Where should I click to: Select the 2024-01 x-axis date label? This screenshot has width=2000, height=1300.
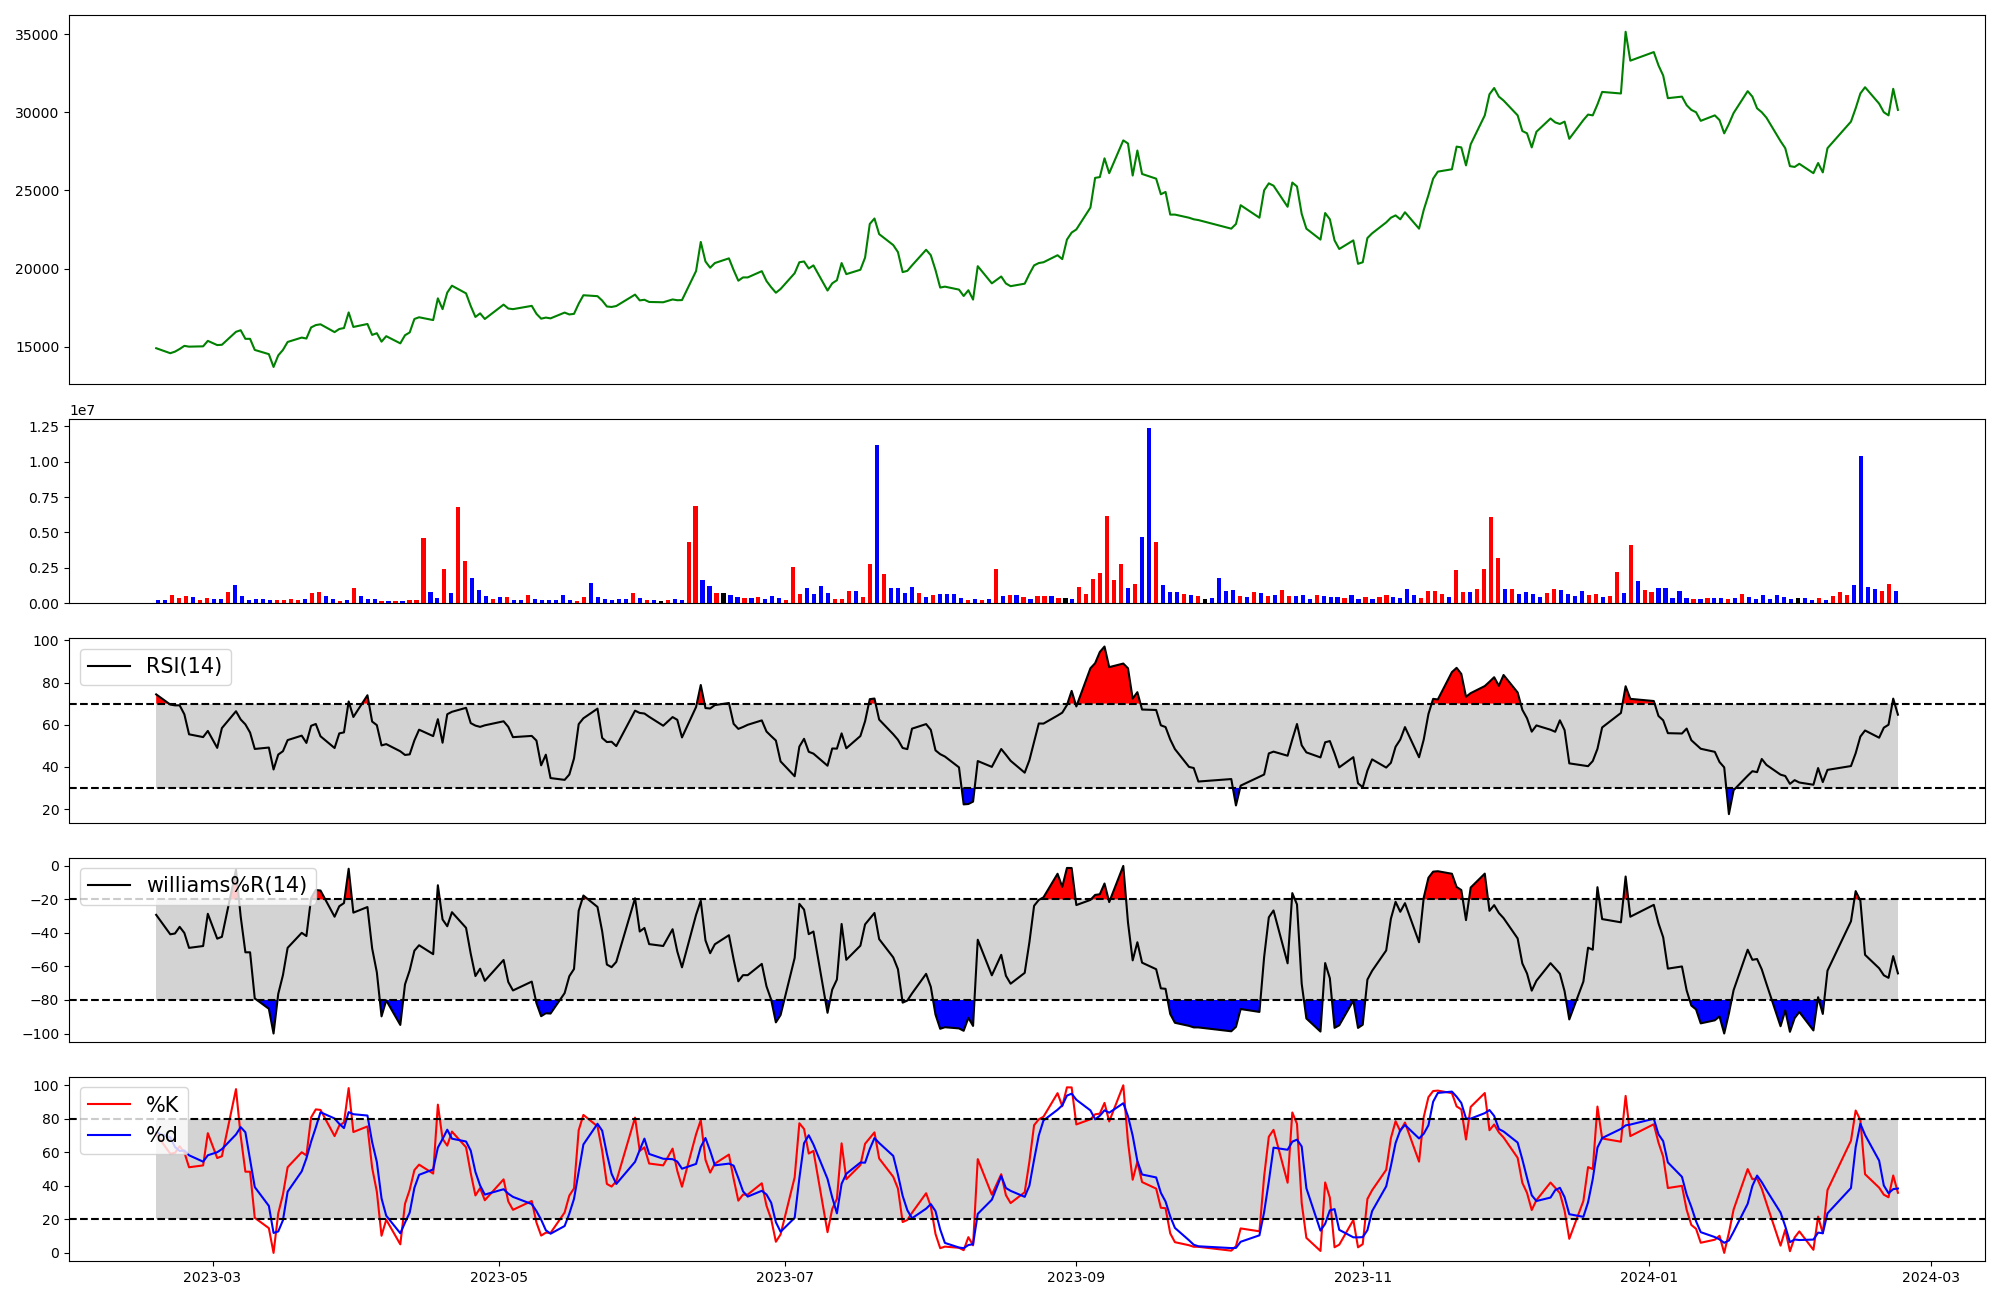[1648, 1277]
